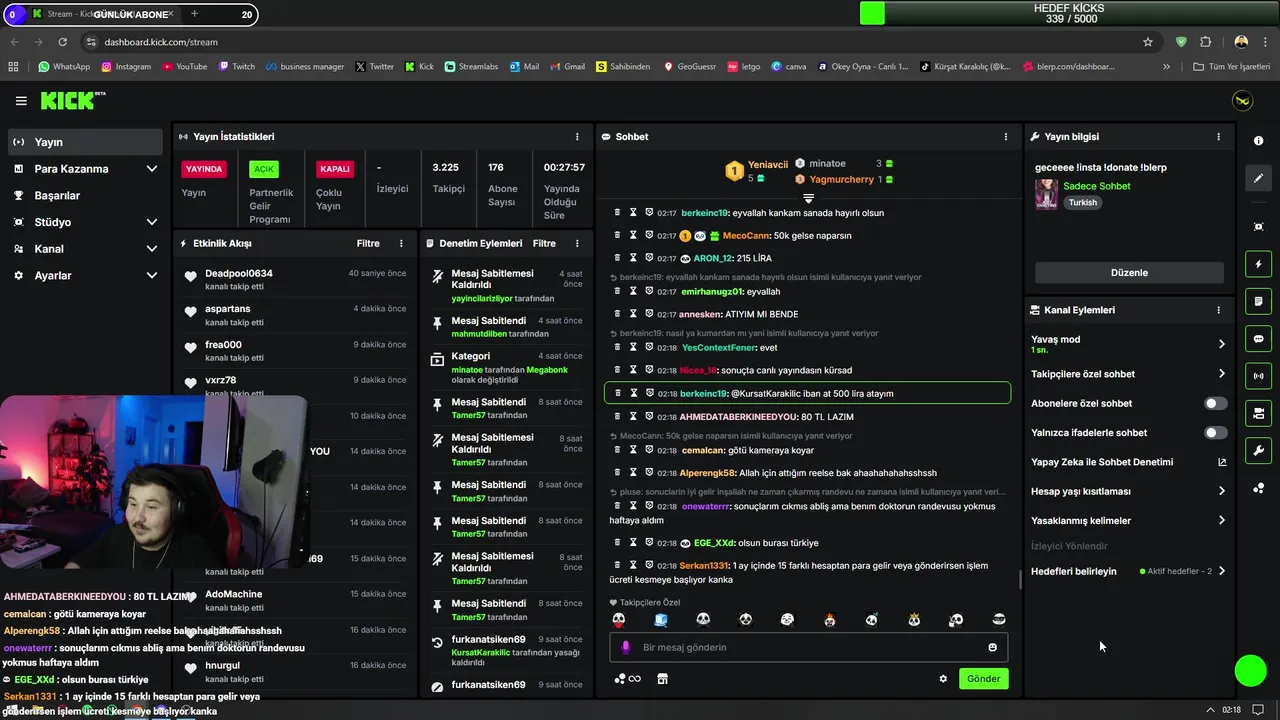The width and height of the screenshot is (1280, 720).
Task: Toggle the wrench stream info panel icon in the right sidebar
Action: click(1258, 450)
